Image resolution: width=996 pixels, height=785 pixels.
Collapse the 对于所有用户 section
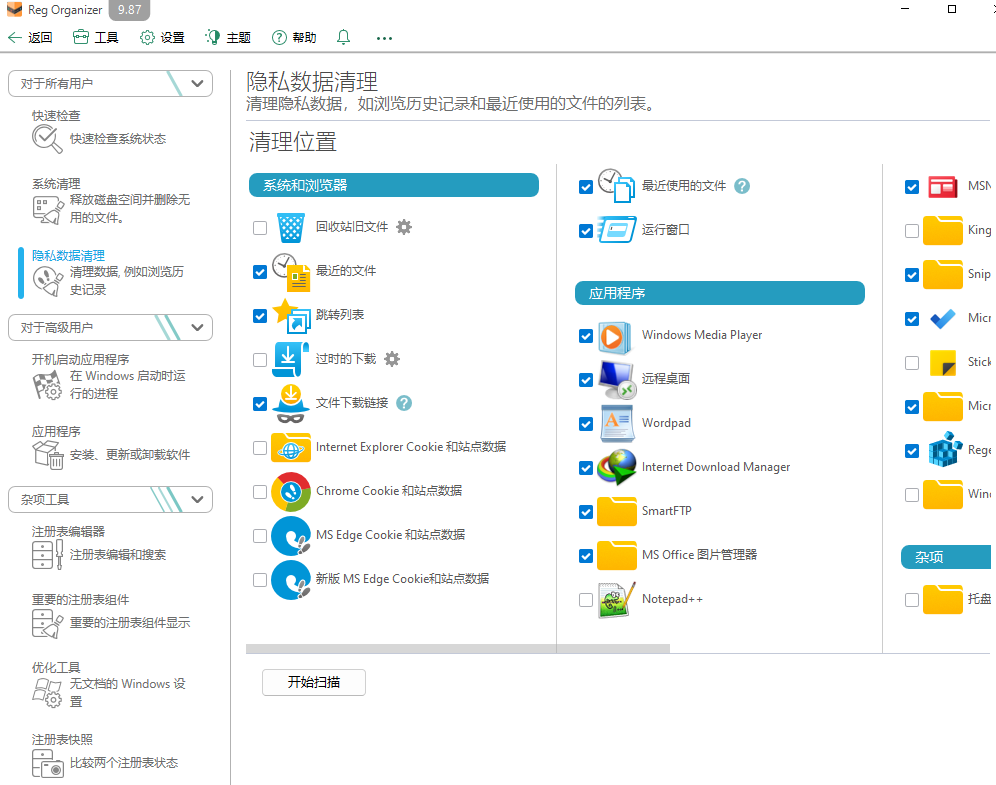point(197,84)
